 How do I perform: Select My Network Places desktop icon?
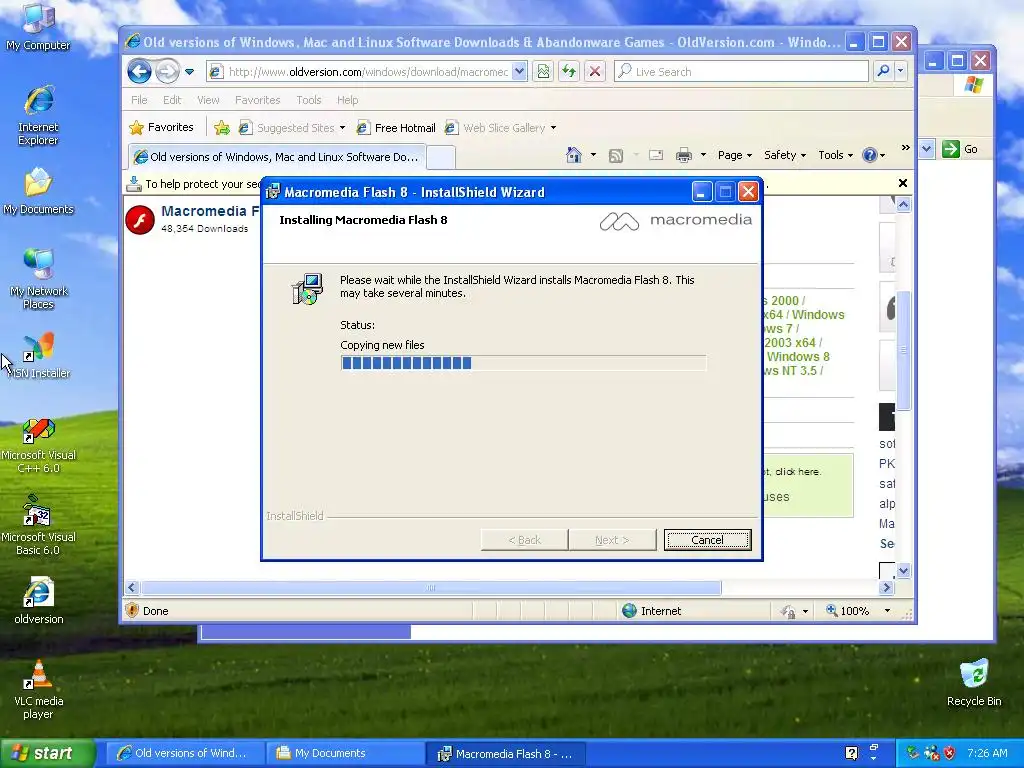click(x=38, y=279)
